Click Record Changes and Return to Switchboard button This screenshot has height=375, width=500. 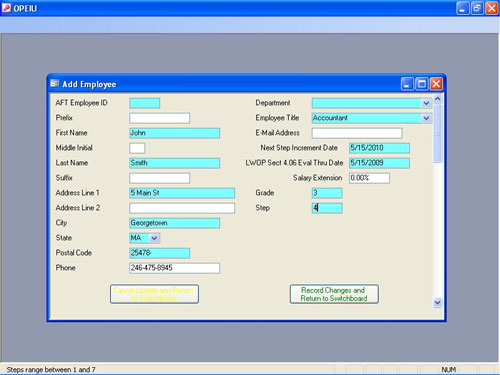(334, 294)
